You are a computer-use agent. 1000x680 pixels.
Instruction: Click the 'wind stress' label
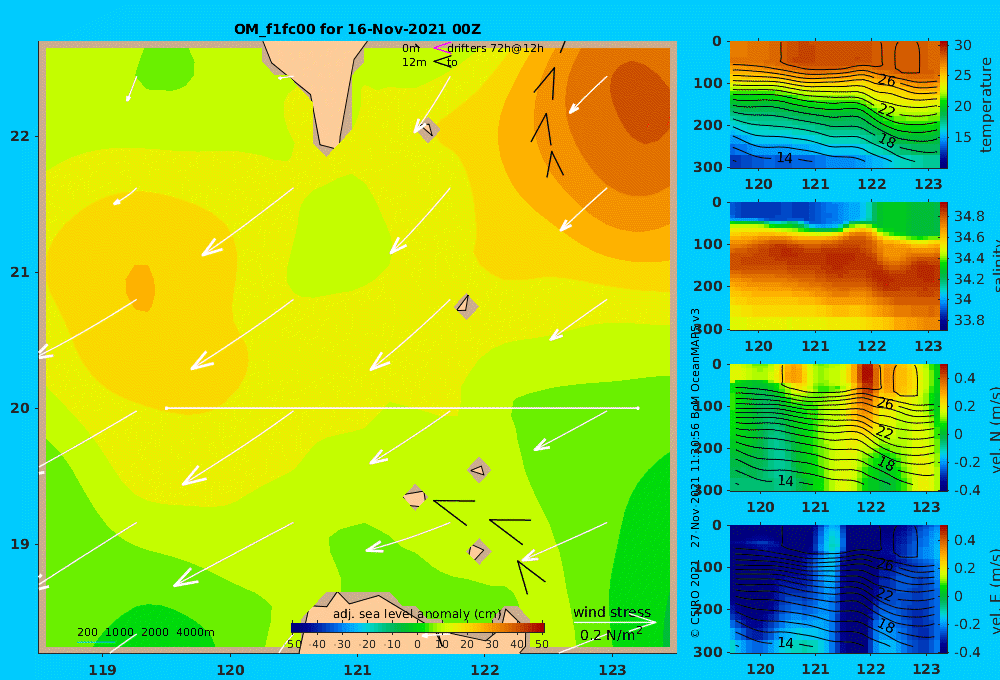pyautogui.click(x=612, y=612)
